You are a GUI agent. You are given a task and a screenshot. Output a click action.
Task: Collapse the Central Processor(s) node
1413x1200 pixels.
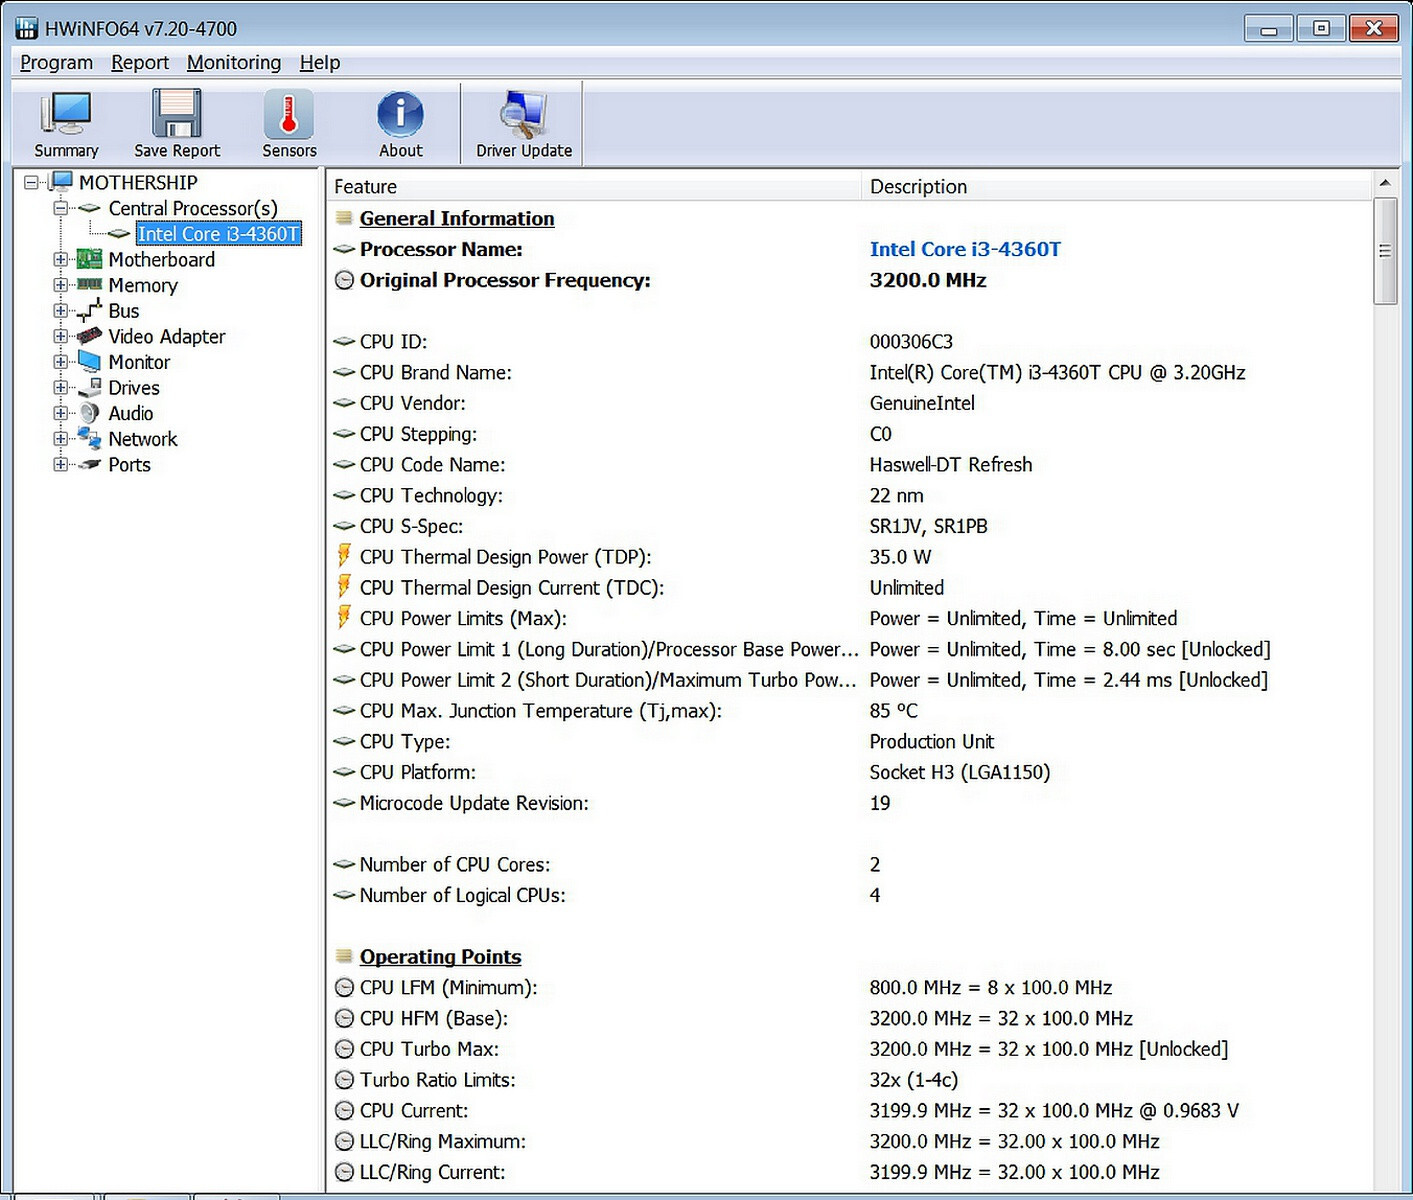point(61,208)
